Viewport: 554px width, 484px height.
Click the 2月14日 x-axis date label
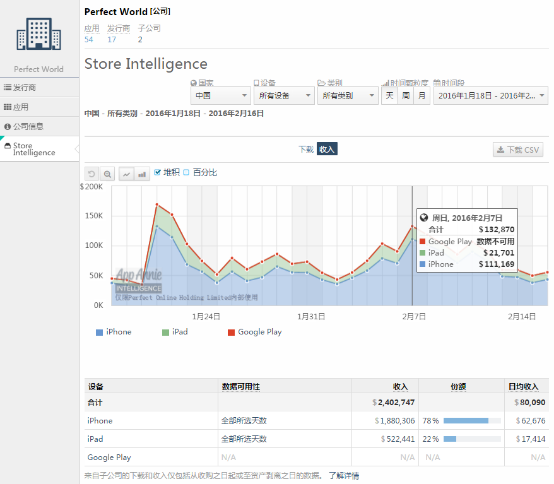pyautogui.click(x=521, y=317)
